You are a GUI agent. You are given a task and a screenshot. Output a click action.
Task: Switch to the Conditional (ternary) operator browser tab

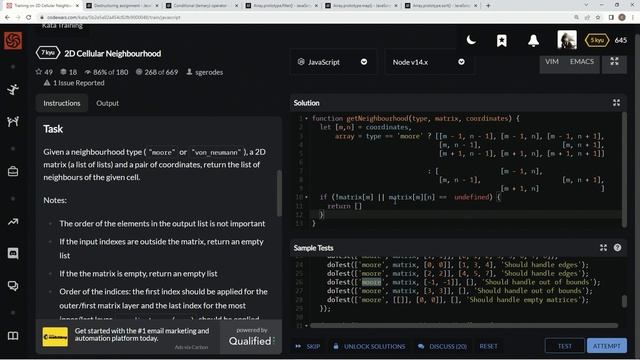(202, 6)
